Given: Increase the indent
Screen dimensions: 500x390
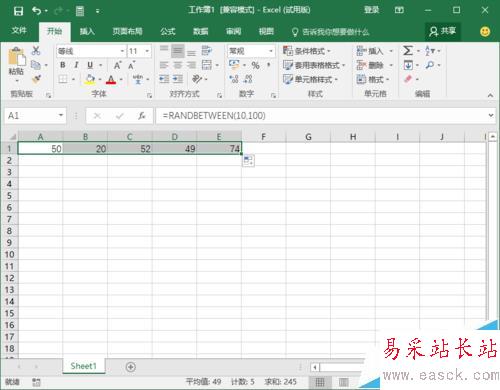Looking at the screenshot, I should (x=178, y=79).
